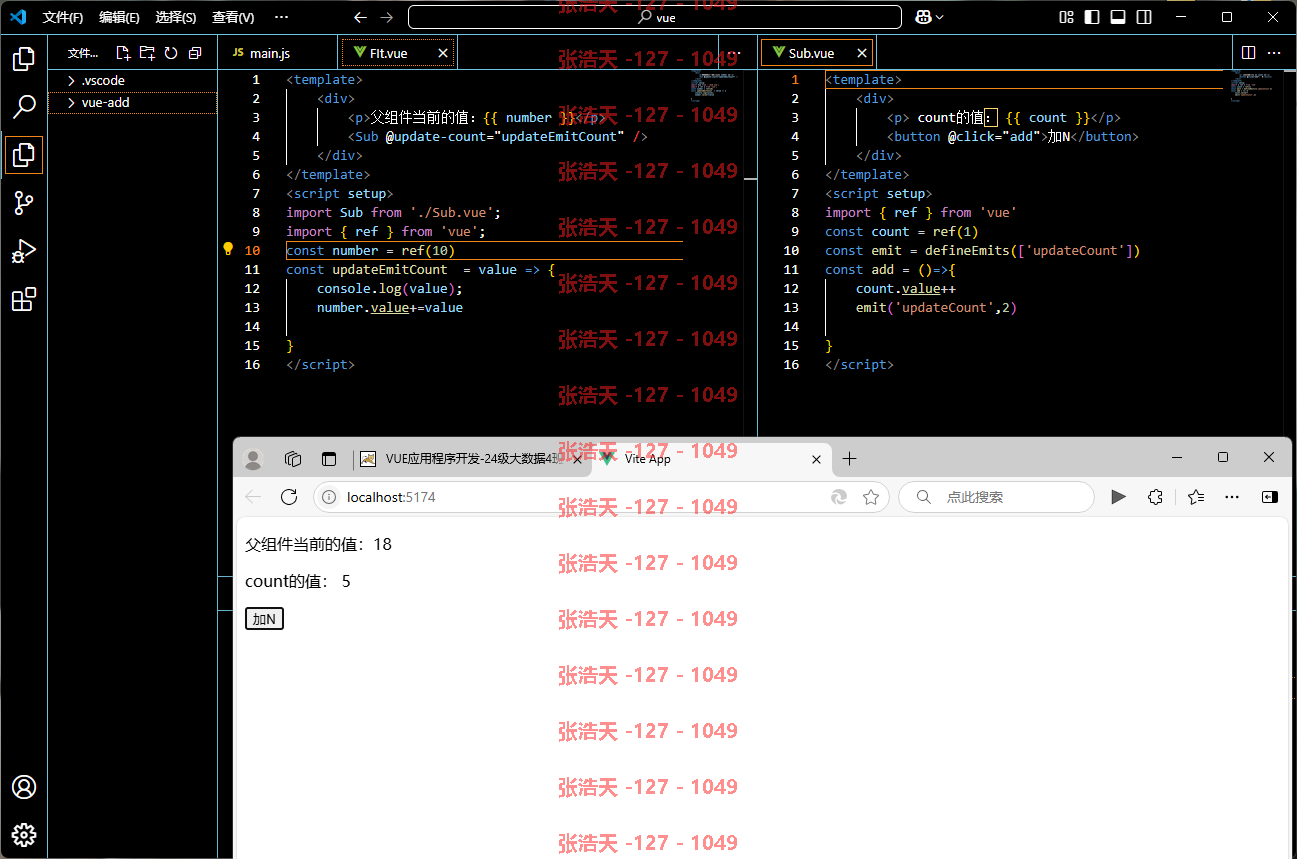
Task: Open the Search view in activity bar
Action: click(24, 106)
